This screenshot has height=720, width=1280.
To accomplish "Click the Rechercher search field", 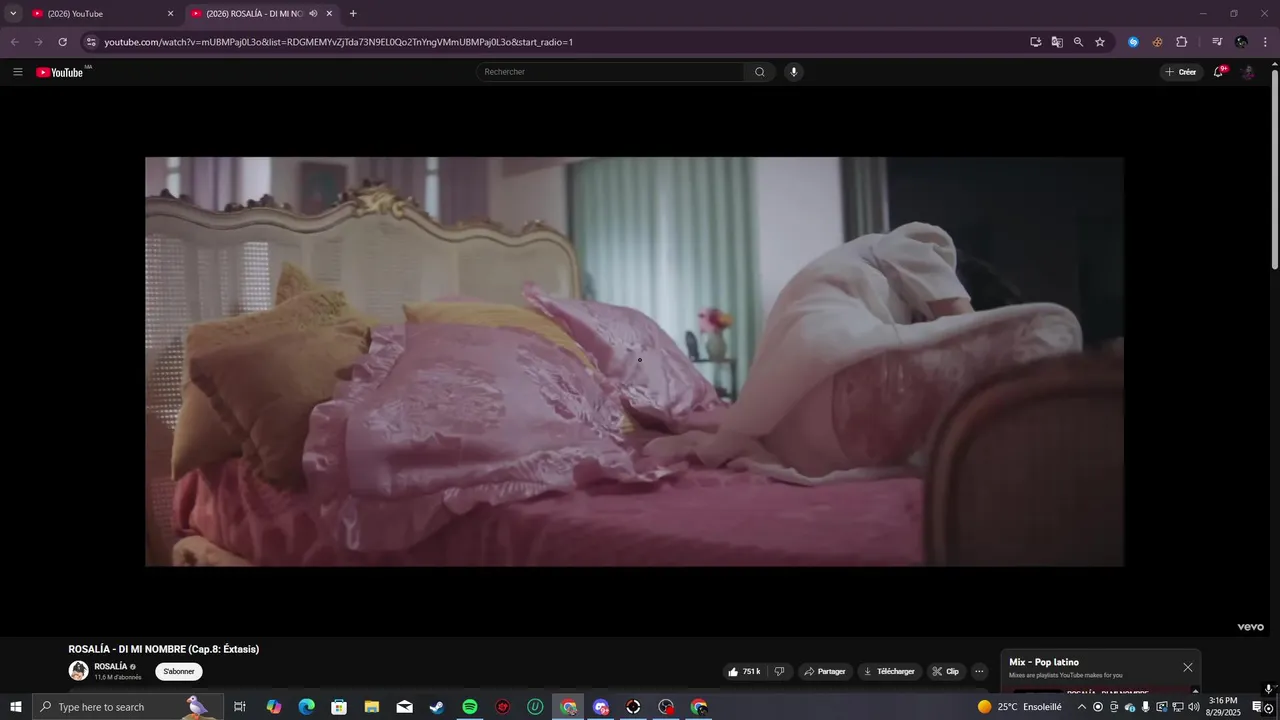I will [x=610, y=72].
